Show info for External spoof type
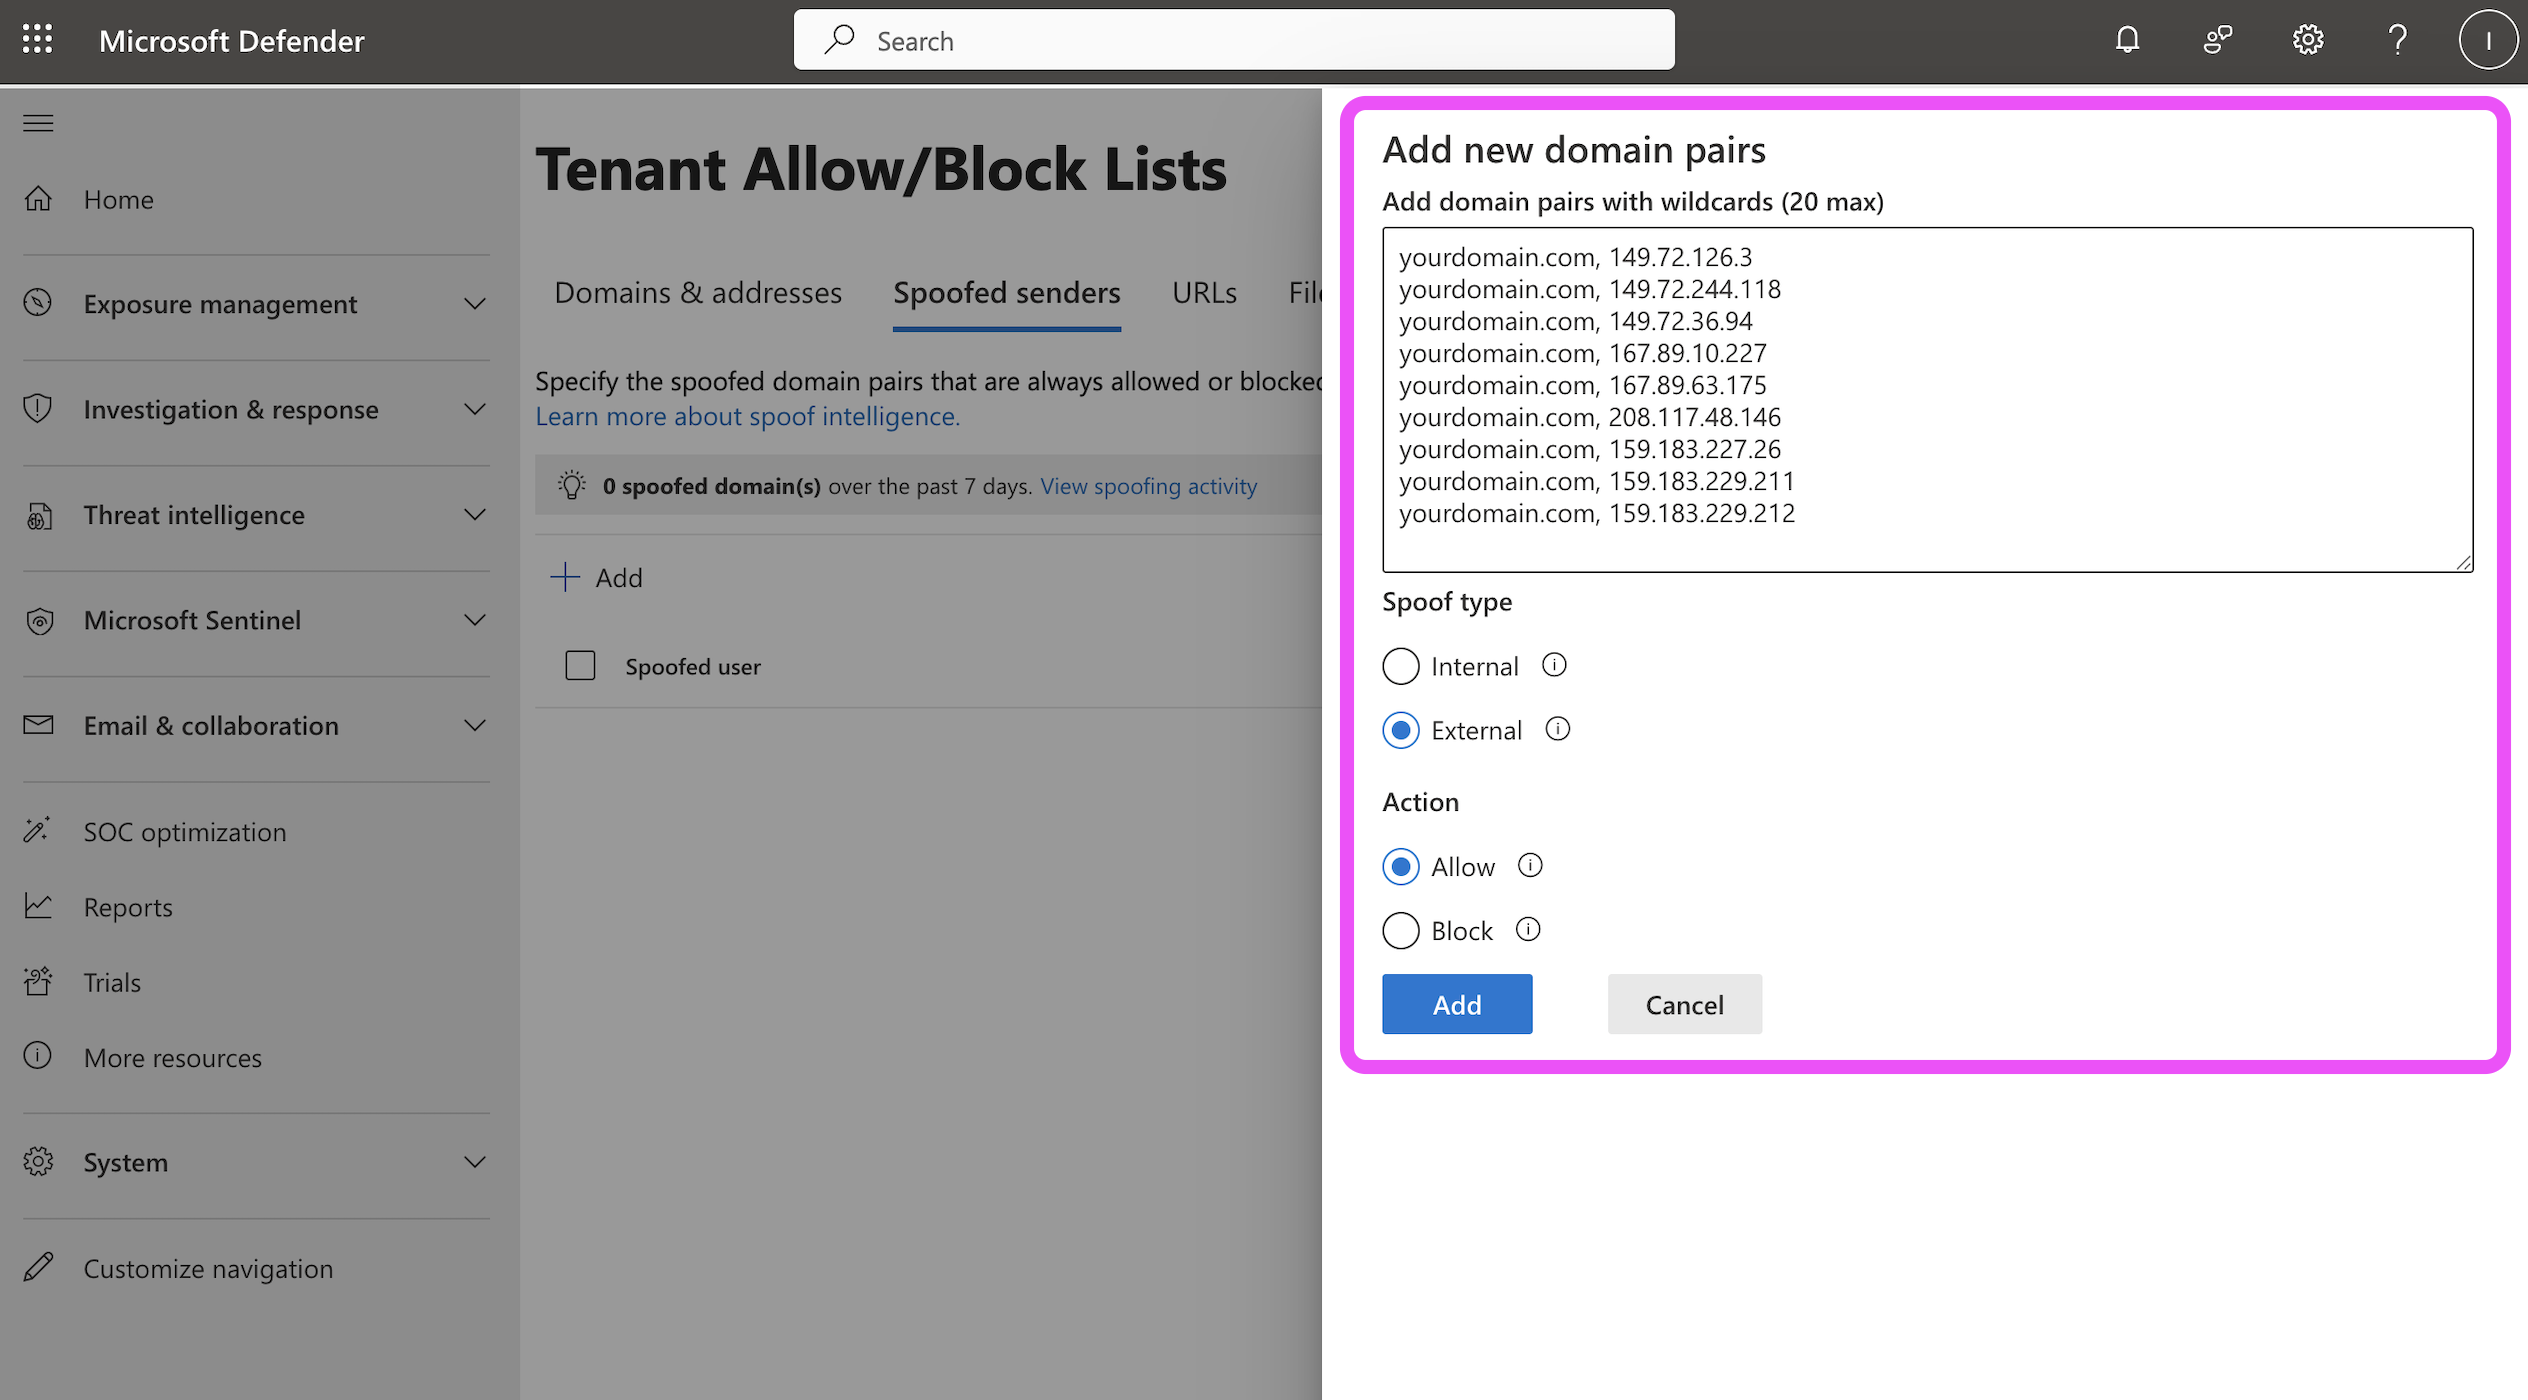Image resolution: width=2528 pixels, height=1400 pixels. (1558, 729)
